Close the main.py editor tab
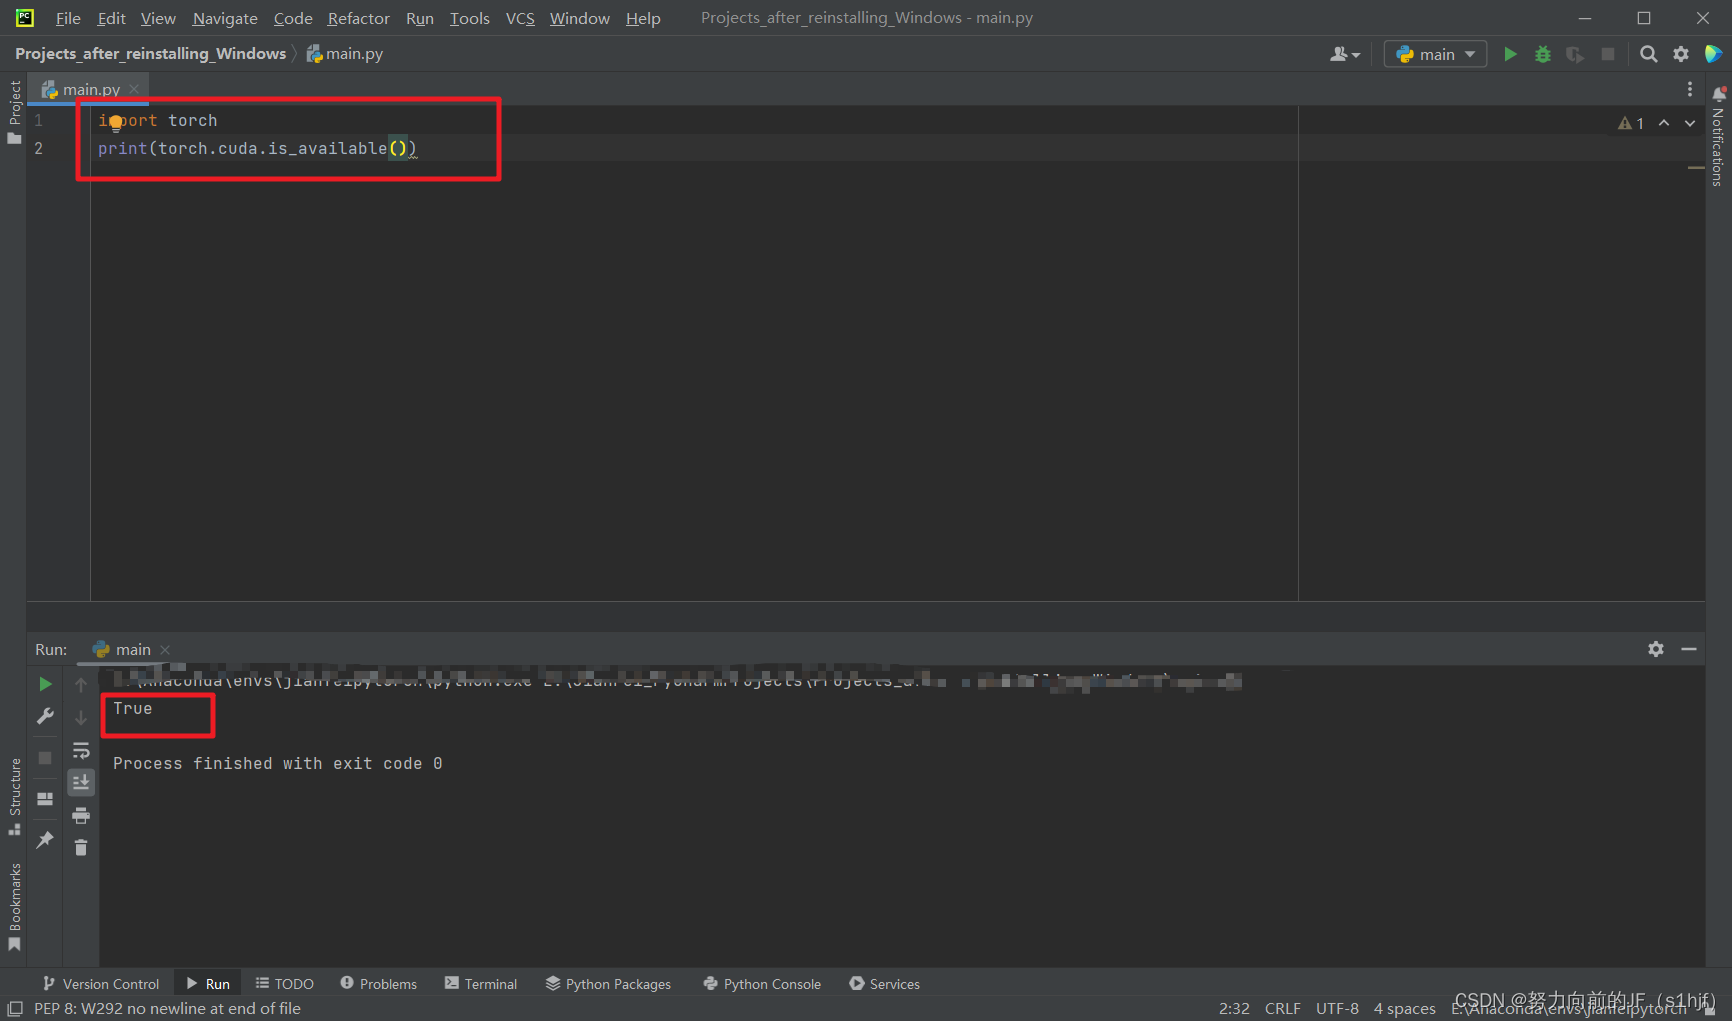The height and width of the screenshot is (1021, 1732). click(134, 89)
